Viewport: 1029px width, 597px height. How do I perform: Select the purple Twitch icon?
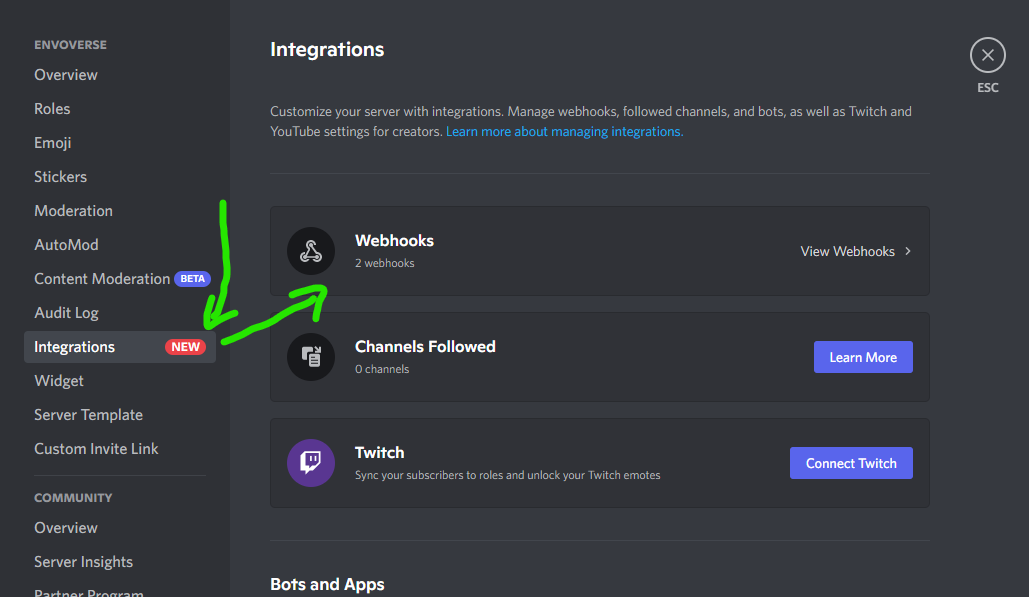pos(311,463)
